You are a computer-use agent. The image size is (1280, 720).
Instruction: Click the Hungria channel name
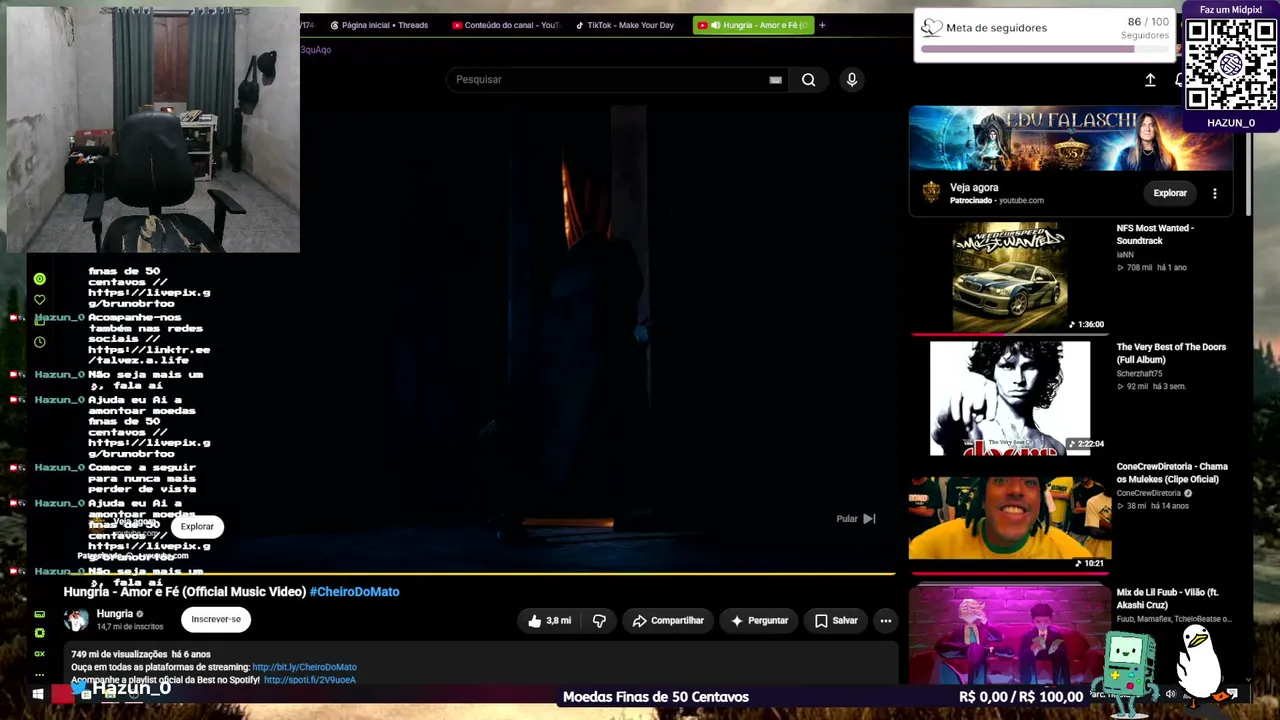(115, 614)
